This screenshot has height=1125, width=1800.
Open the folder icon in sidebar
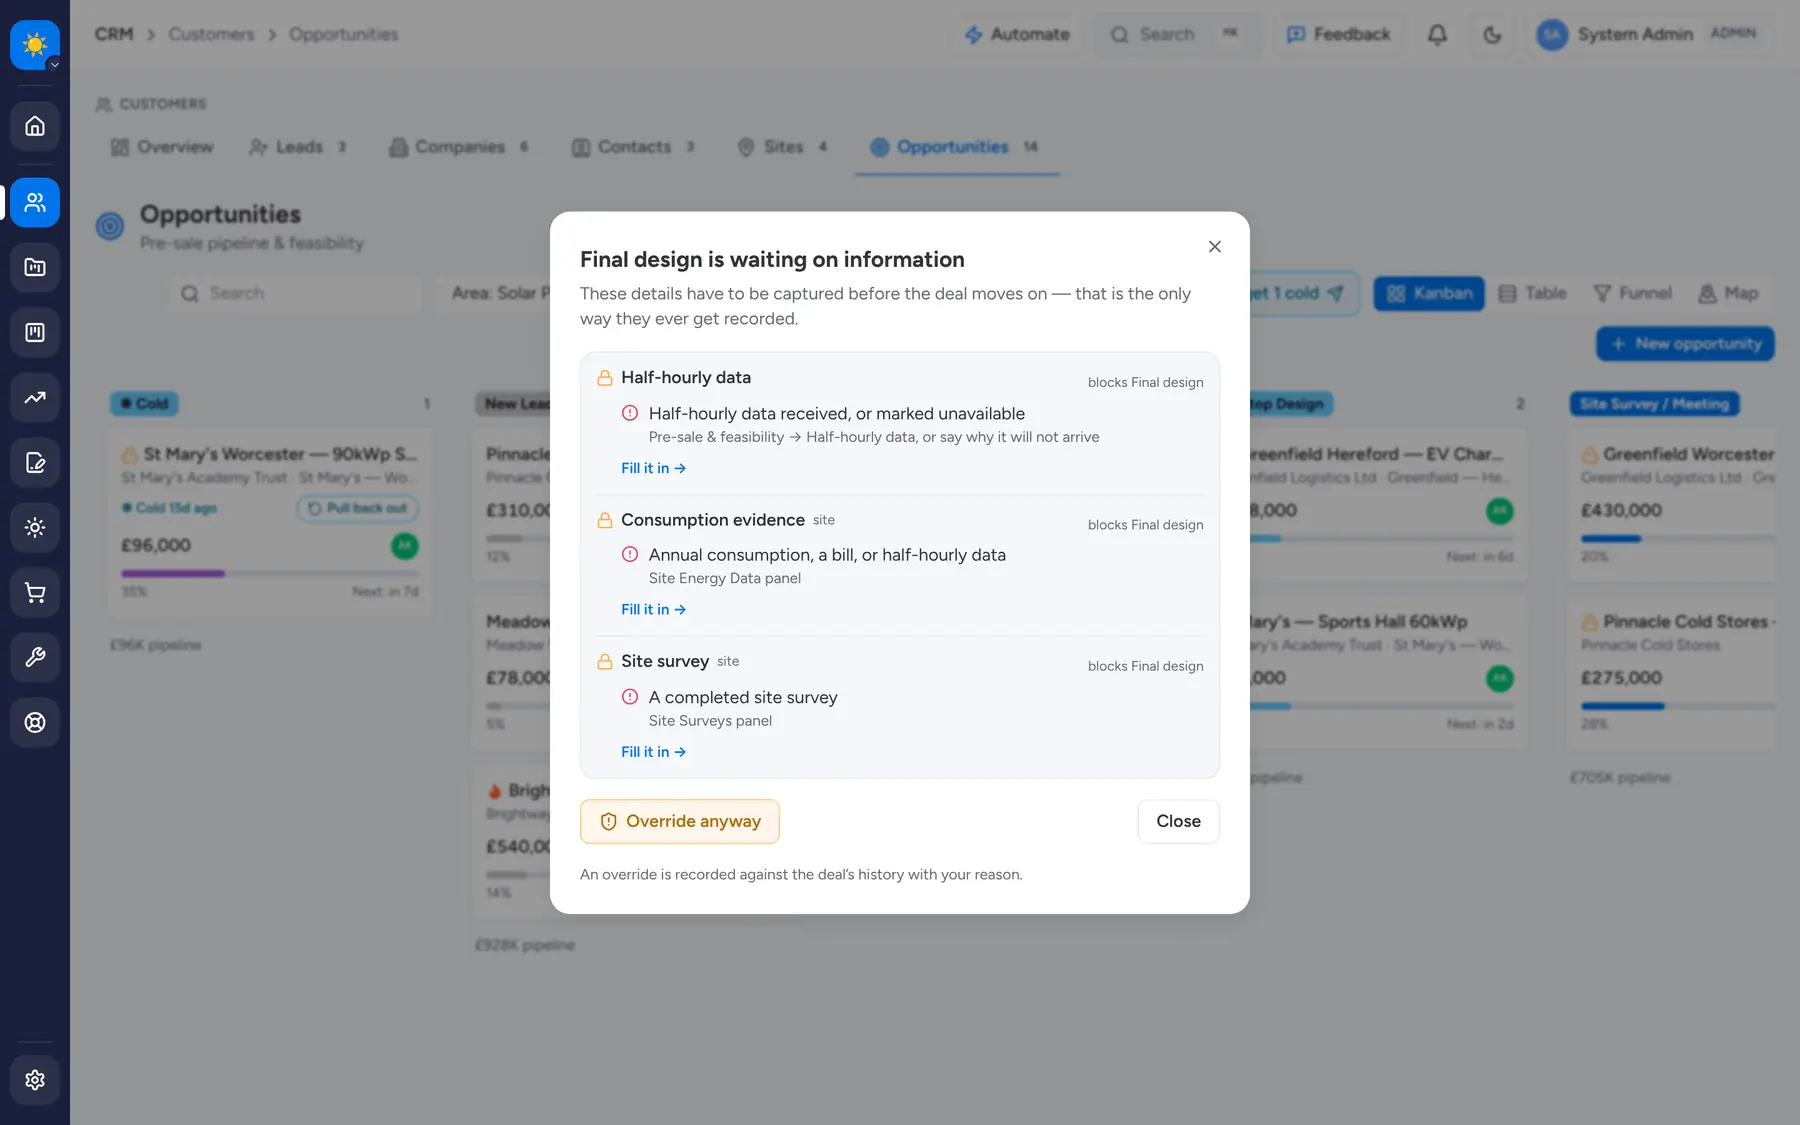(35, 267)
